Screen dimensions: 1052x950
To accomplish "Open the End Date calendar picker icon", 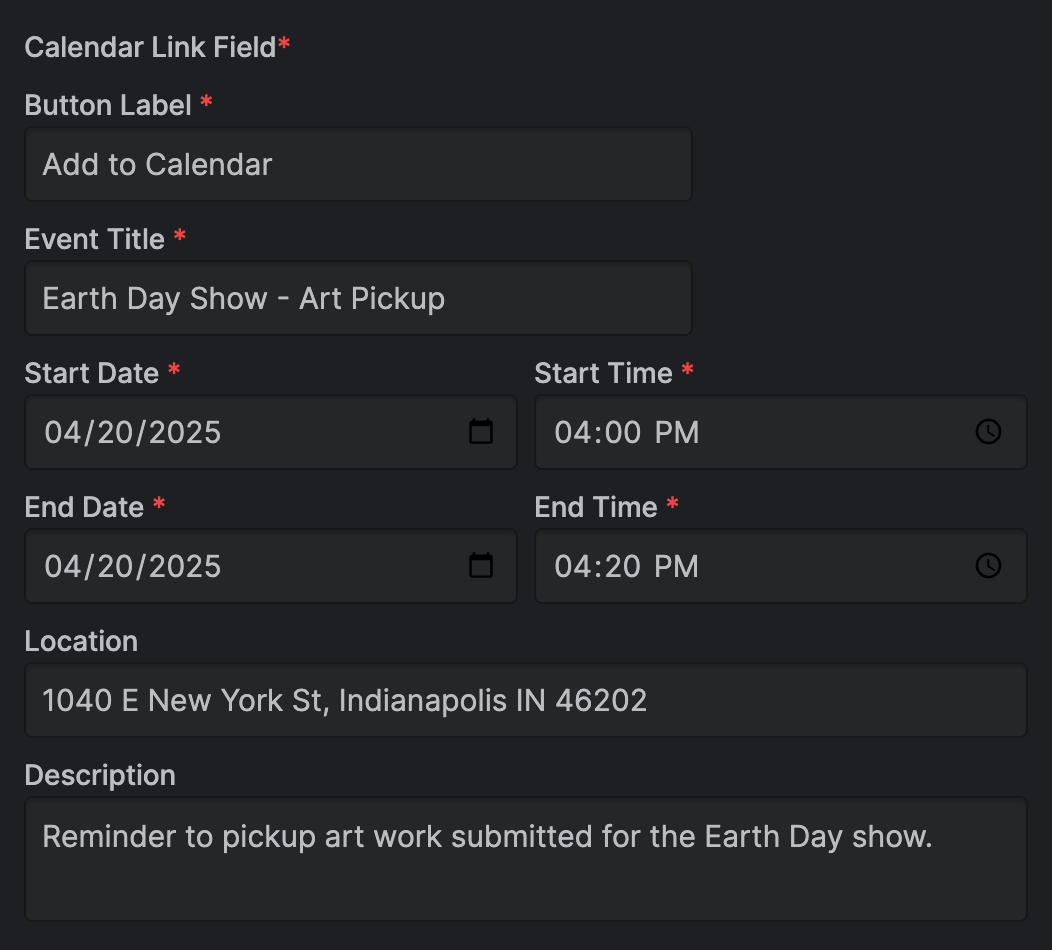I will (481, 566).
